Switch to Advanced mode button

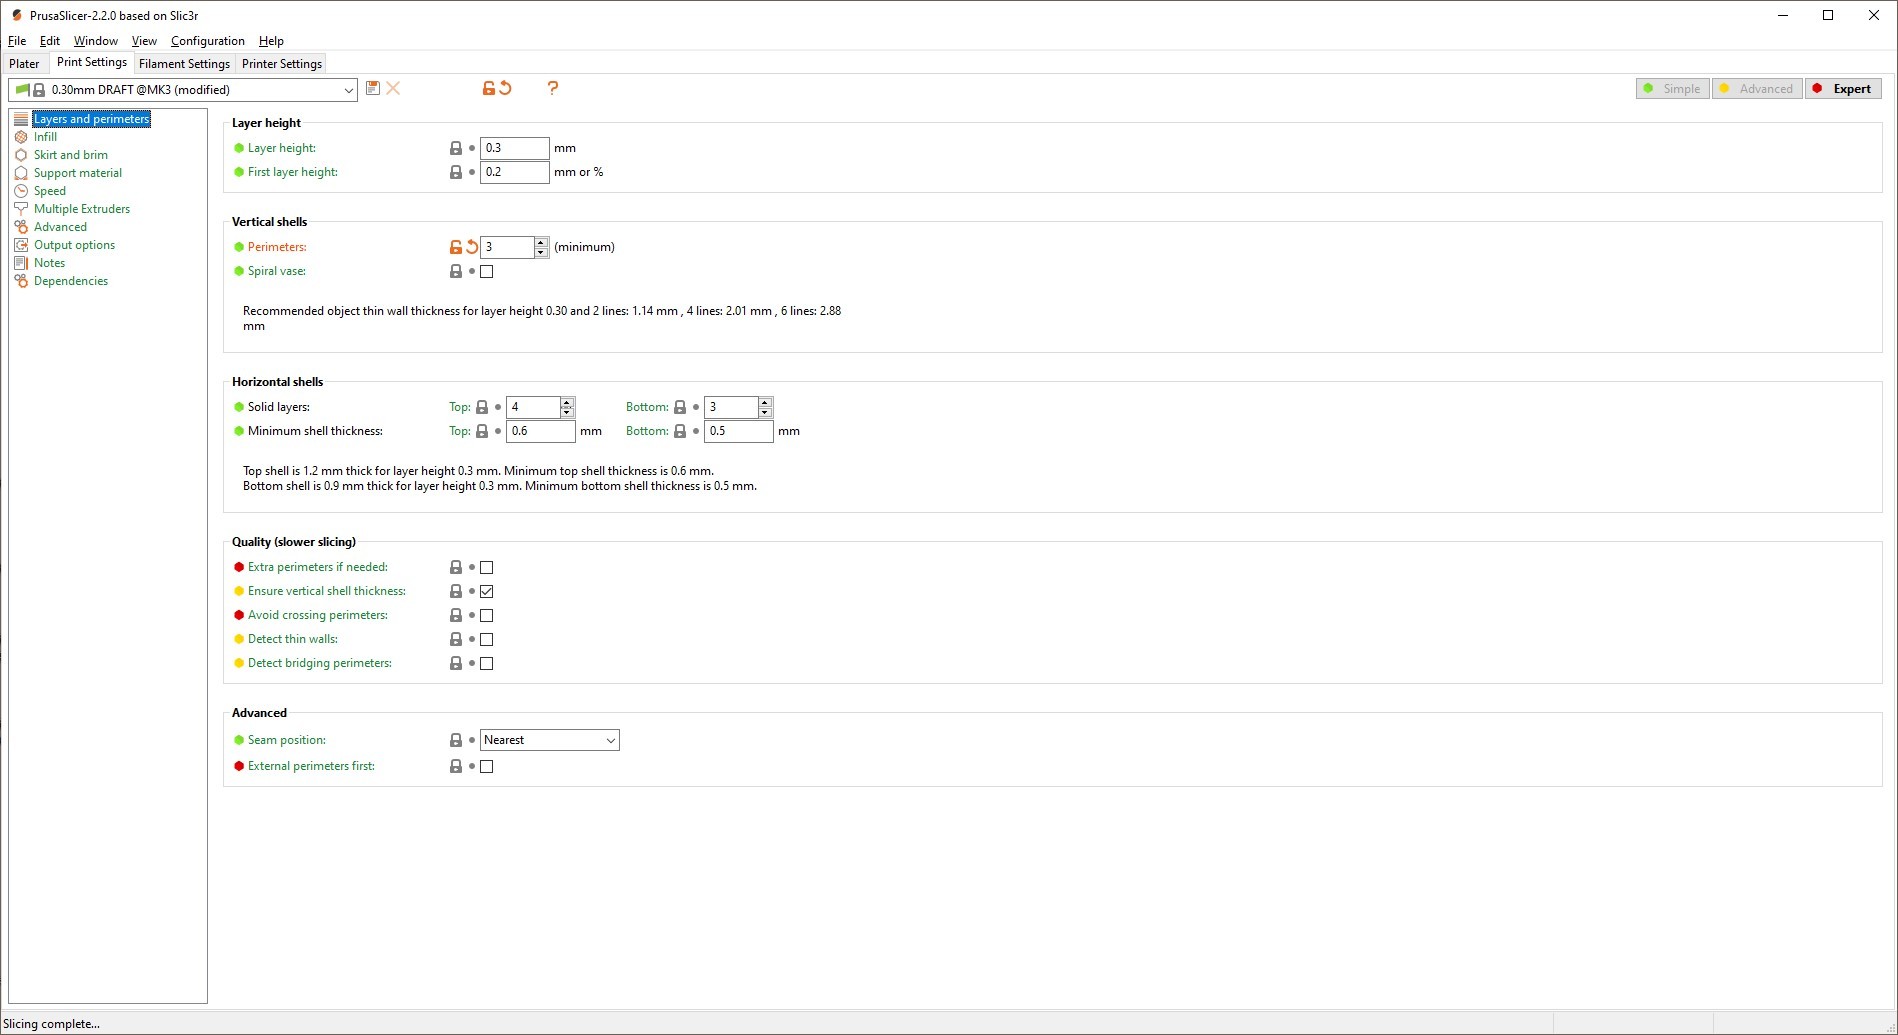pyautogui.click(x=1757, y=89)
